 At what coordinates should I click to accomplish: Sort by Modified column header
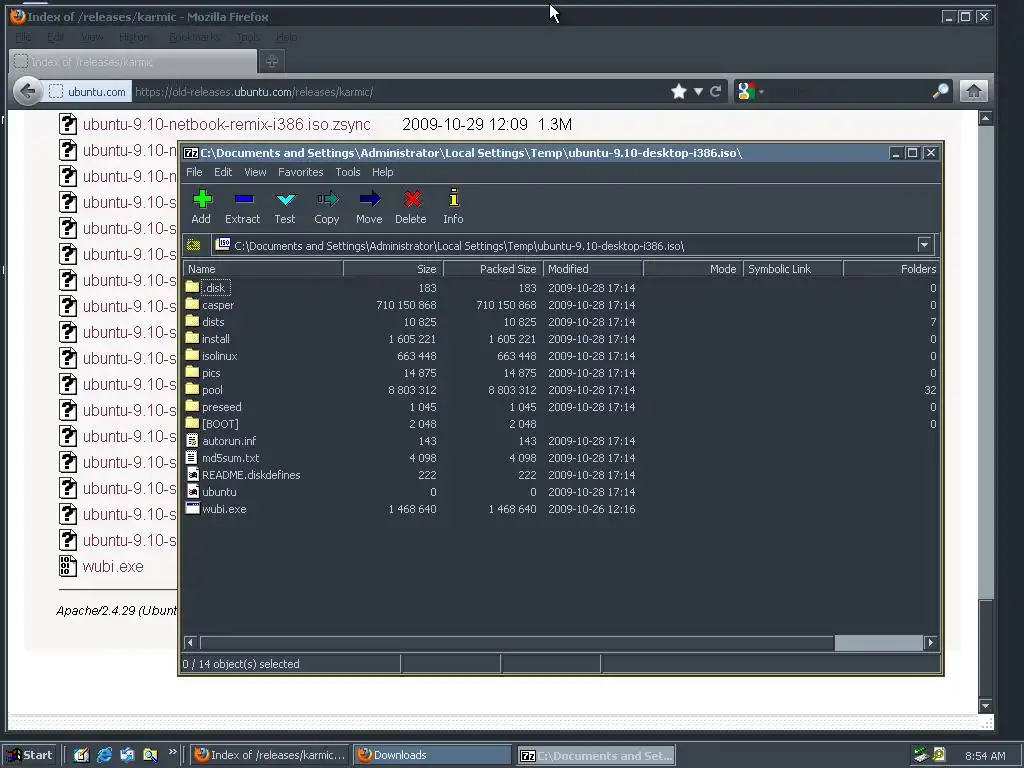tap(593, 268)
